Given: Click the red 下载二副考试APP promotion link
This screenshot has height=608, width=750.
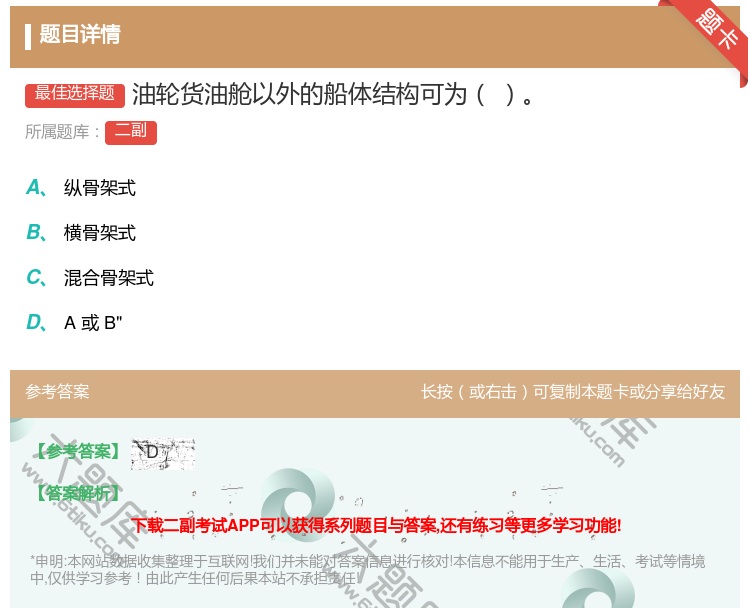Looking at the screenshot, I should tap(376, 525).
